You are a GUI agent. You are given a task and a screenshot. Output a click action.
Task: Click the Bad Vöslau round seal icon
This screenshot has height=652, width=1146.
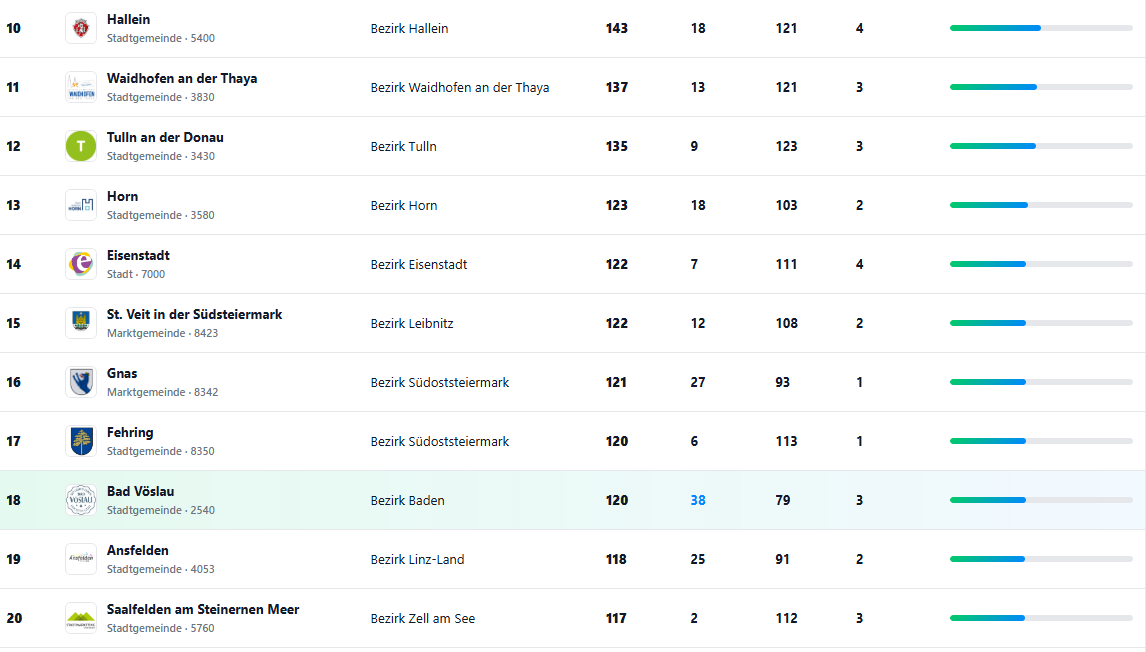[81, 500]
